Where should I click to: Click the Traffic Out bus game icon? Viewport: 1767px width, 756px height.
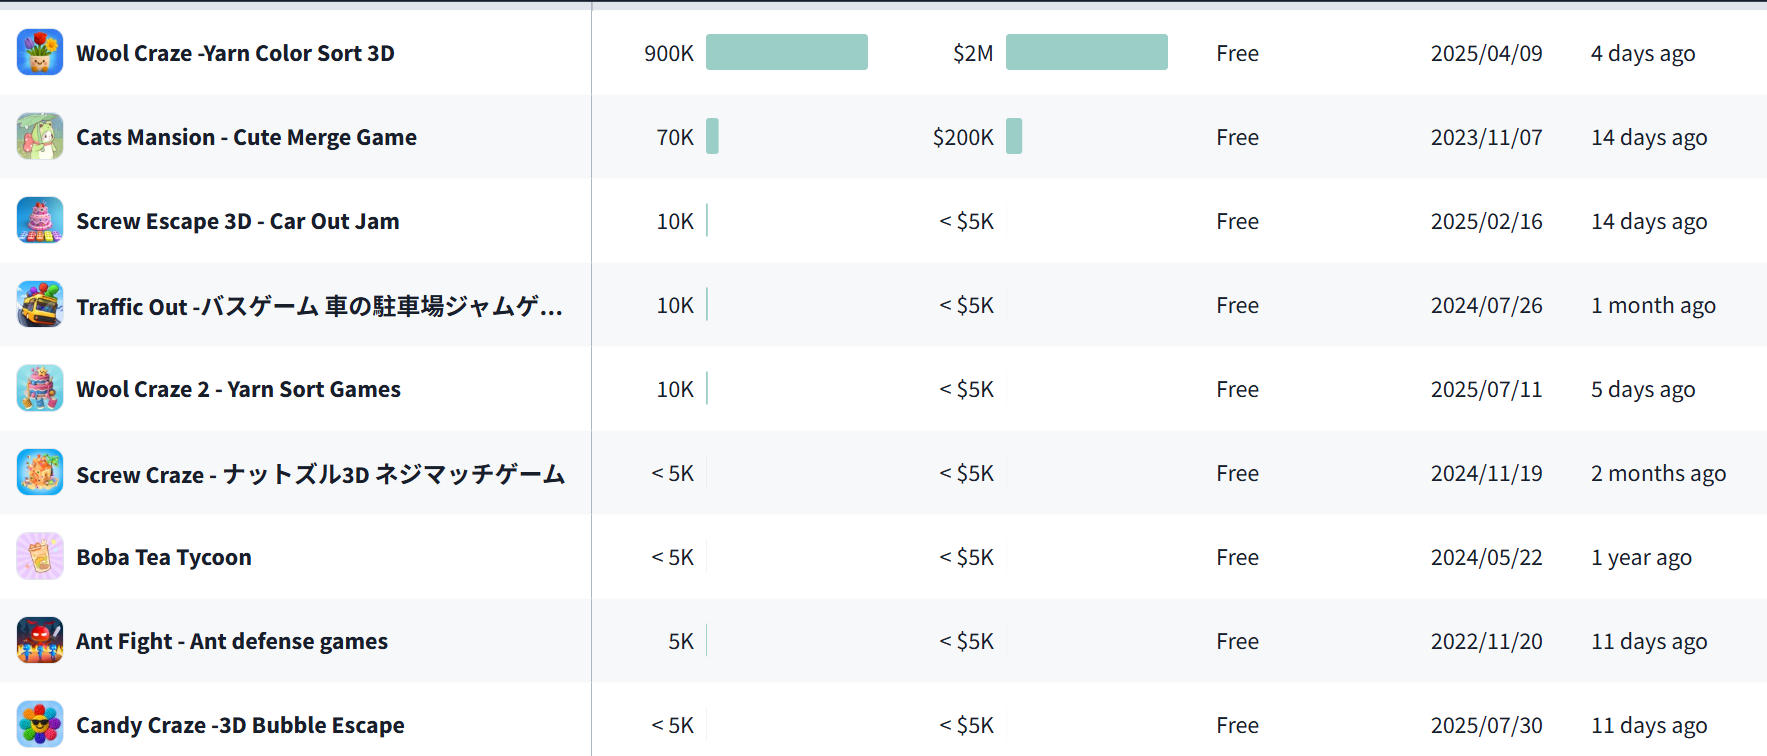[40, 305]
